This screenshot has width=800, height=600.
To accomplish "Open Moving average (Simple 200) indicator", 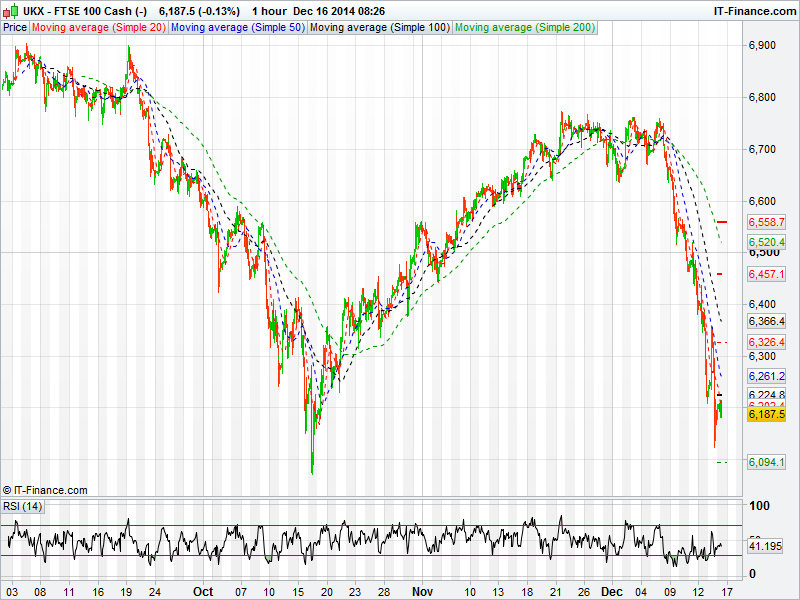I will tap(525, 27).
